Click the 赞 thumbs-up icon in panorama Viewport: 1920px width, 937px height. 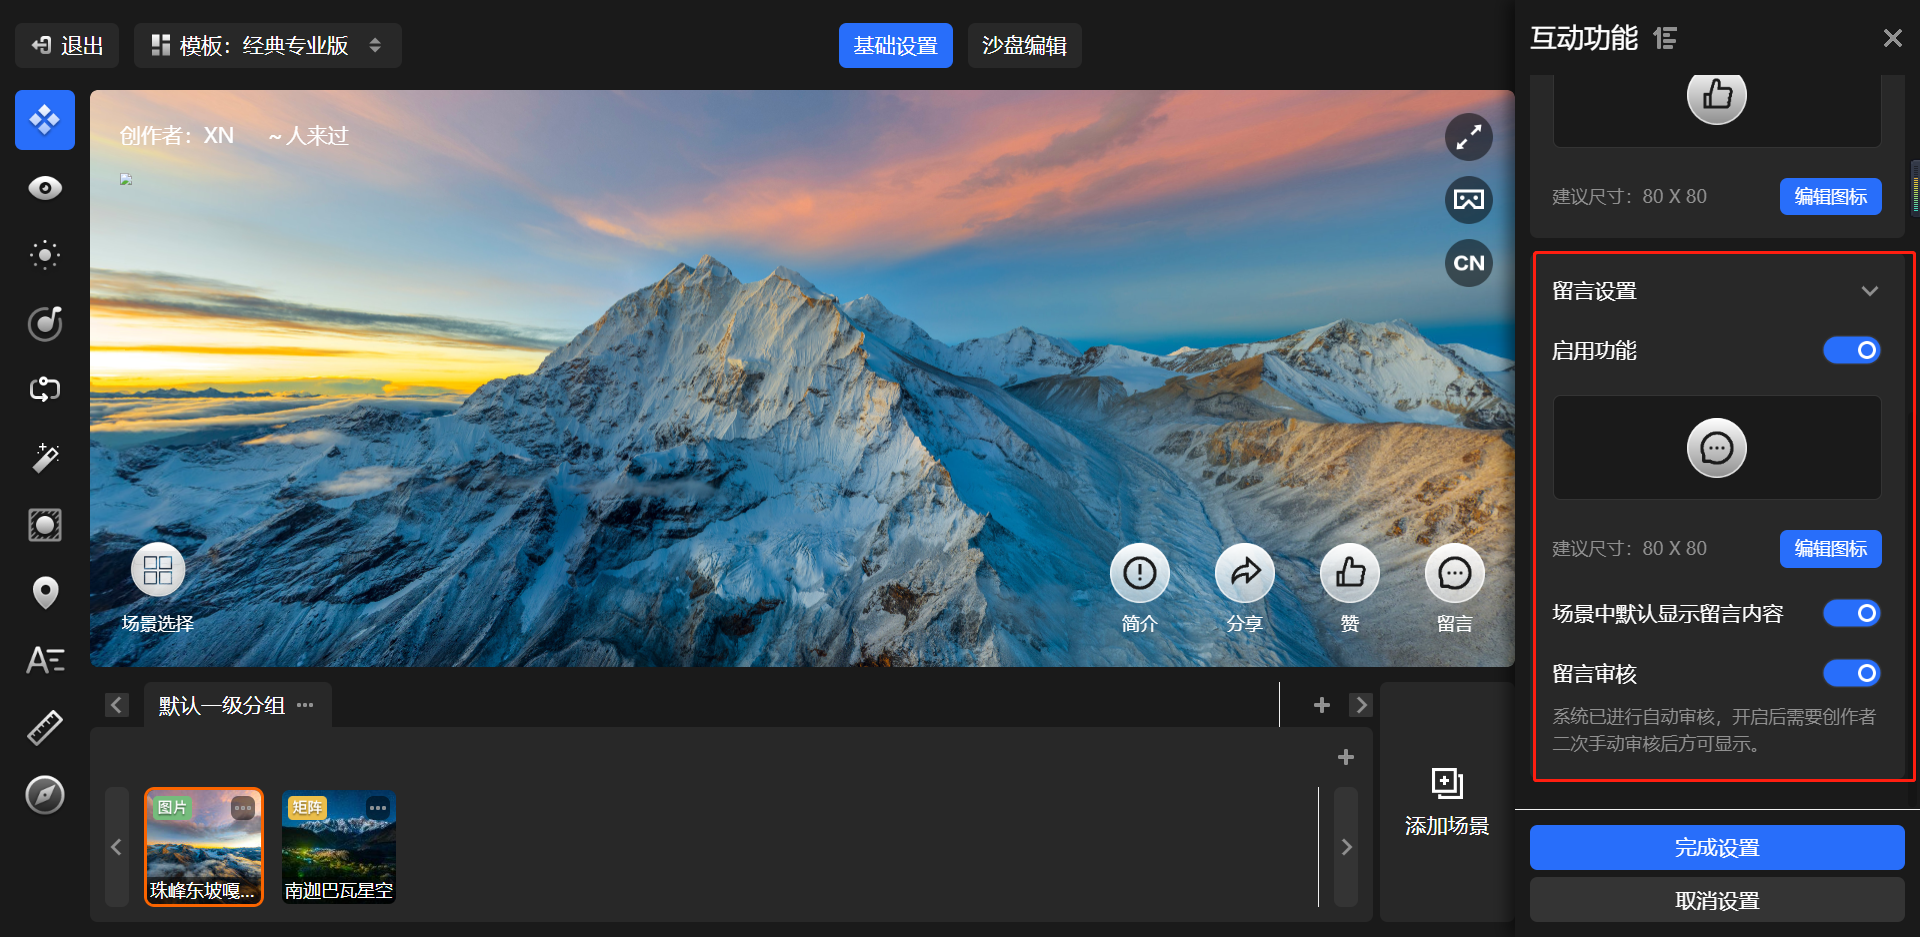pyautogui.click(x=1349, y=573)
